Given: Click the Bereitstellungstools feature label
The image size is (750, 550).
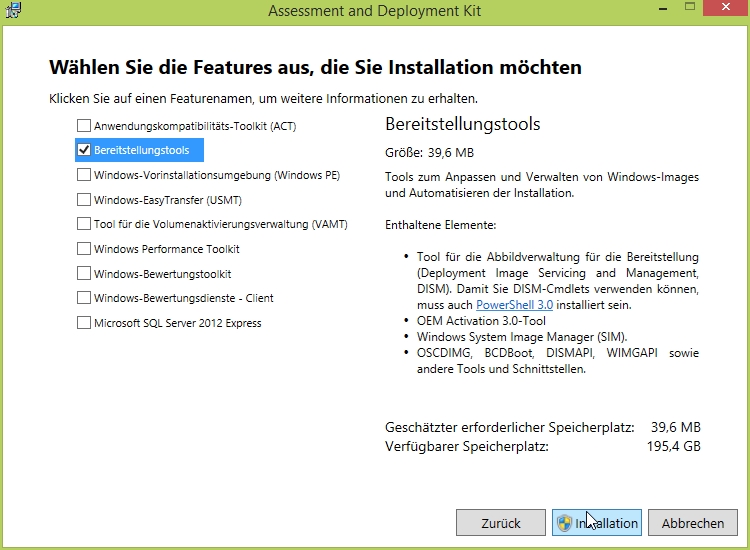Looking at the screenshot, I should (141, 150).
